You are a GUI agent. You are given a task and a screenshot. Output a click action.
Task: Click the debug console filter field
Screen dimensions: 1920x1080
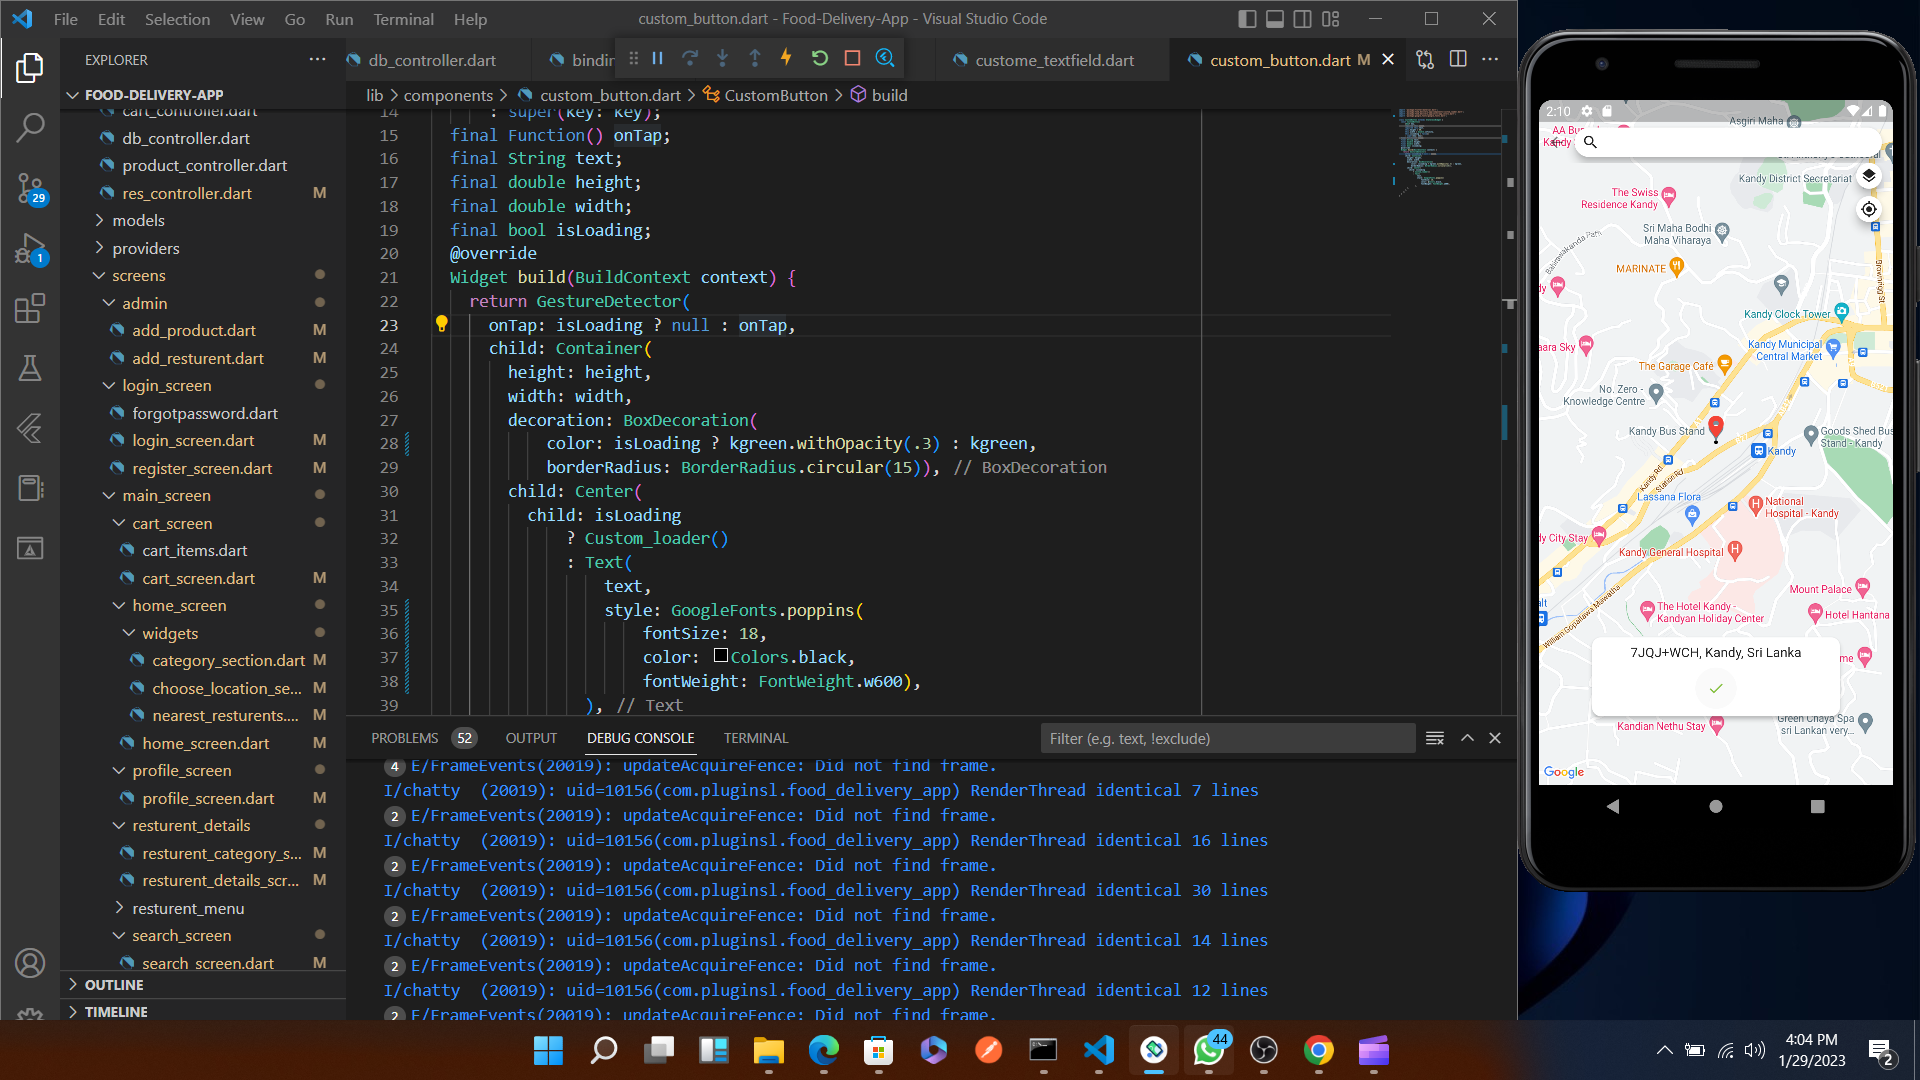[x=1228, y=738]
